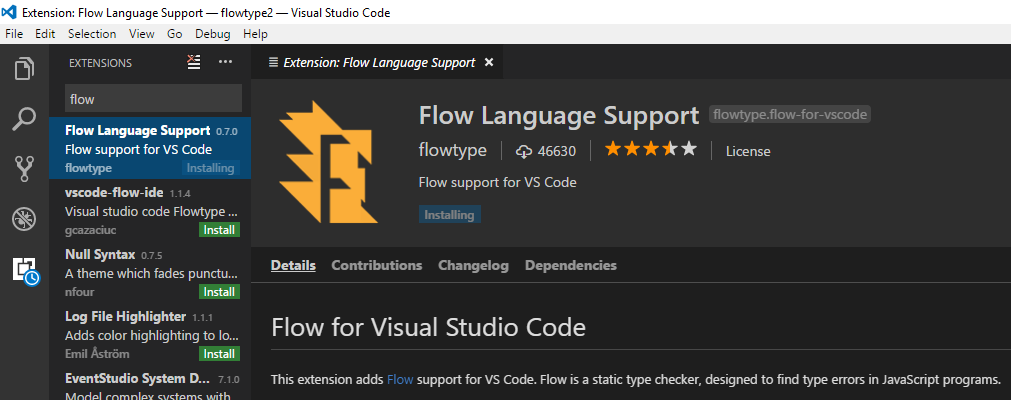Screen dimensions: 1011x400
Task: Switch to the Contributions tab
Action: click(x=377, y=265)
